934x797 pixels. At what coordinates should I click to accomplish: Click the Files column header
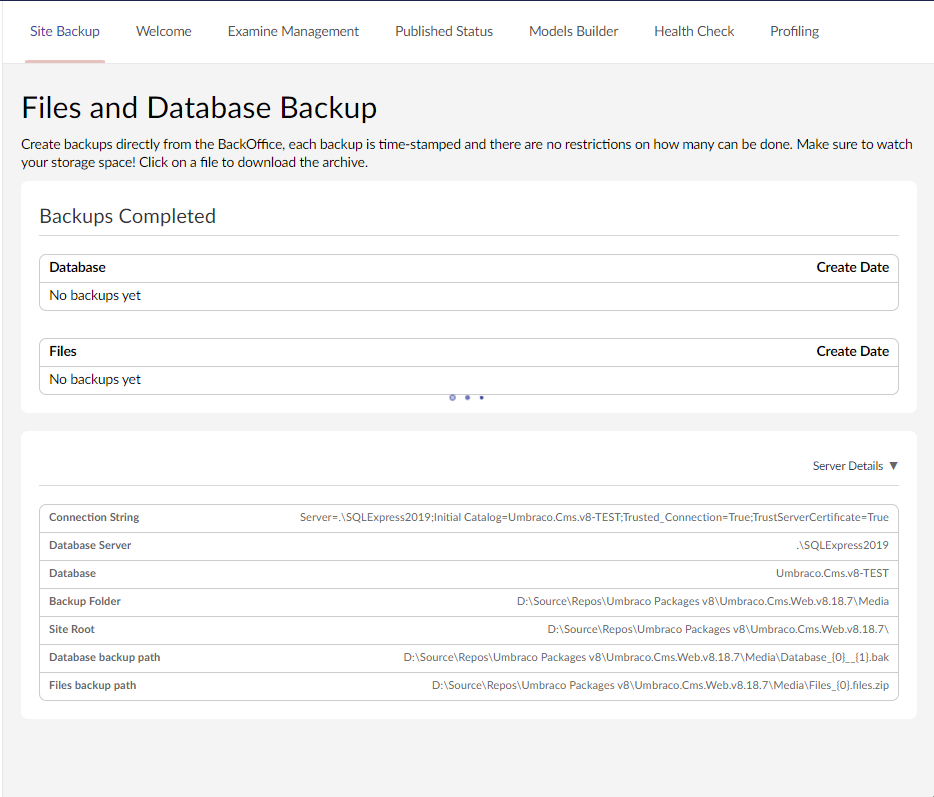point(63,352)
